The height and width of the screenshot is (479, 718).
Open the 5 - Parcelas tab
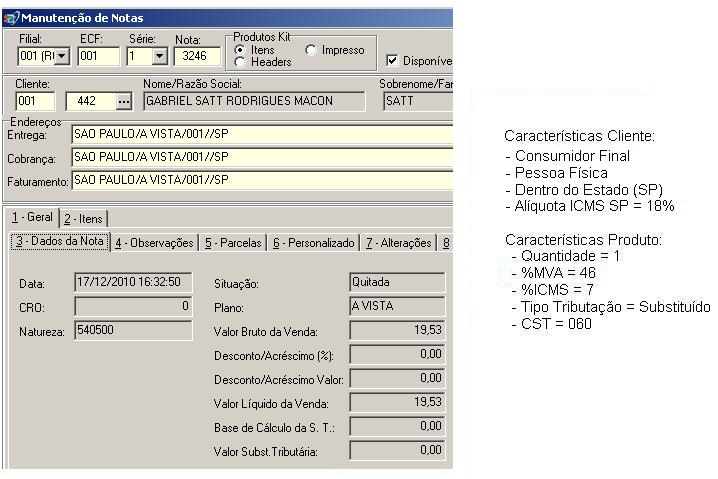(x=233, y=243)
